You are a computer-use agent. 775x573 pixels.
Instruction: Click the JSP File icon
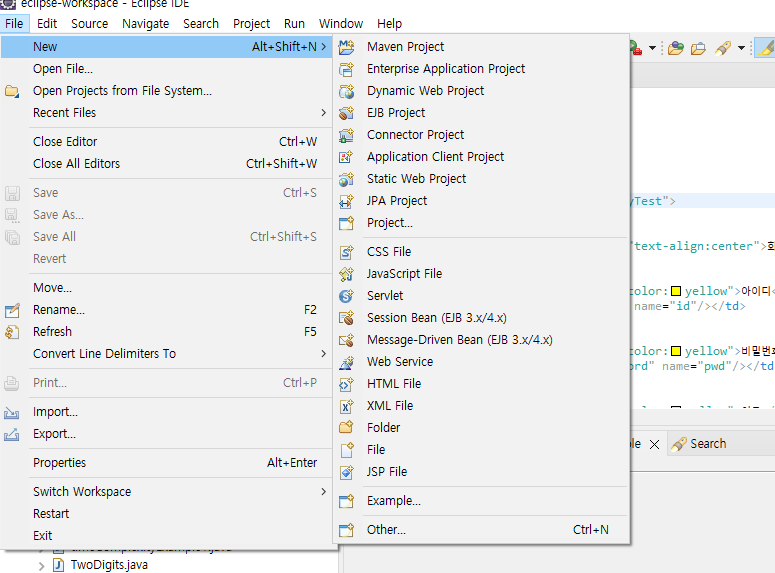pos(346,472)
